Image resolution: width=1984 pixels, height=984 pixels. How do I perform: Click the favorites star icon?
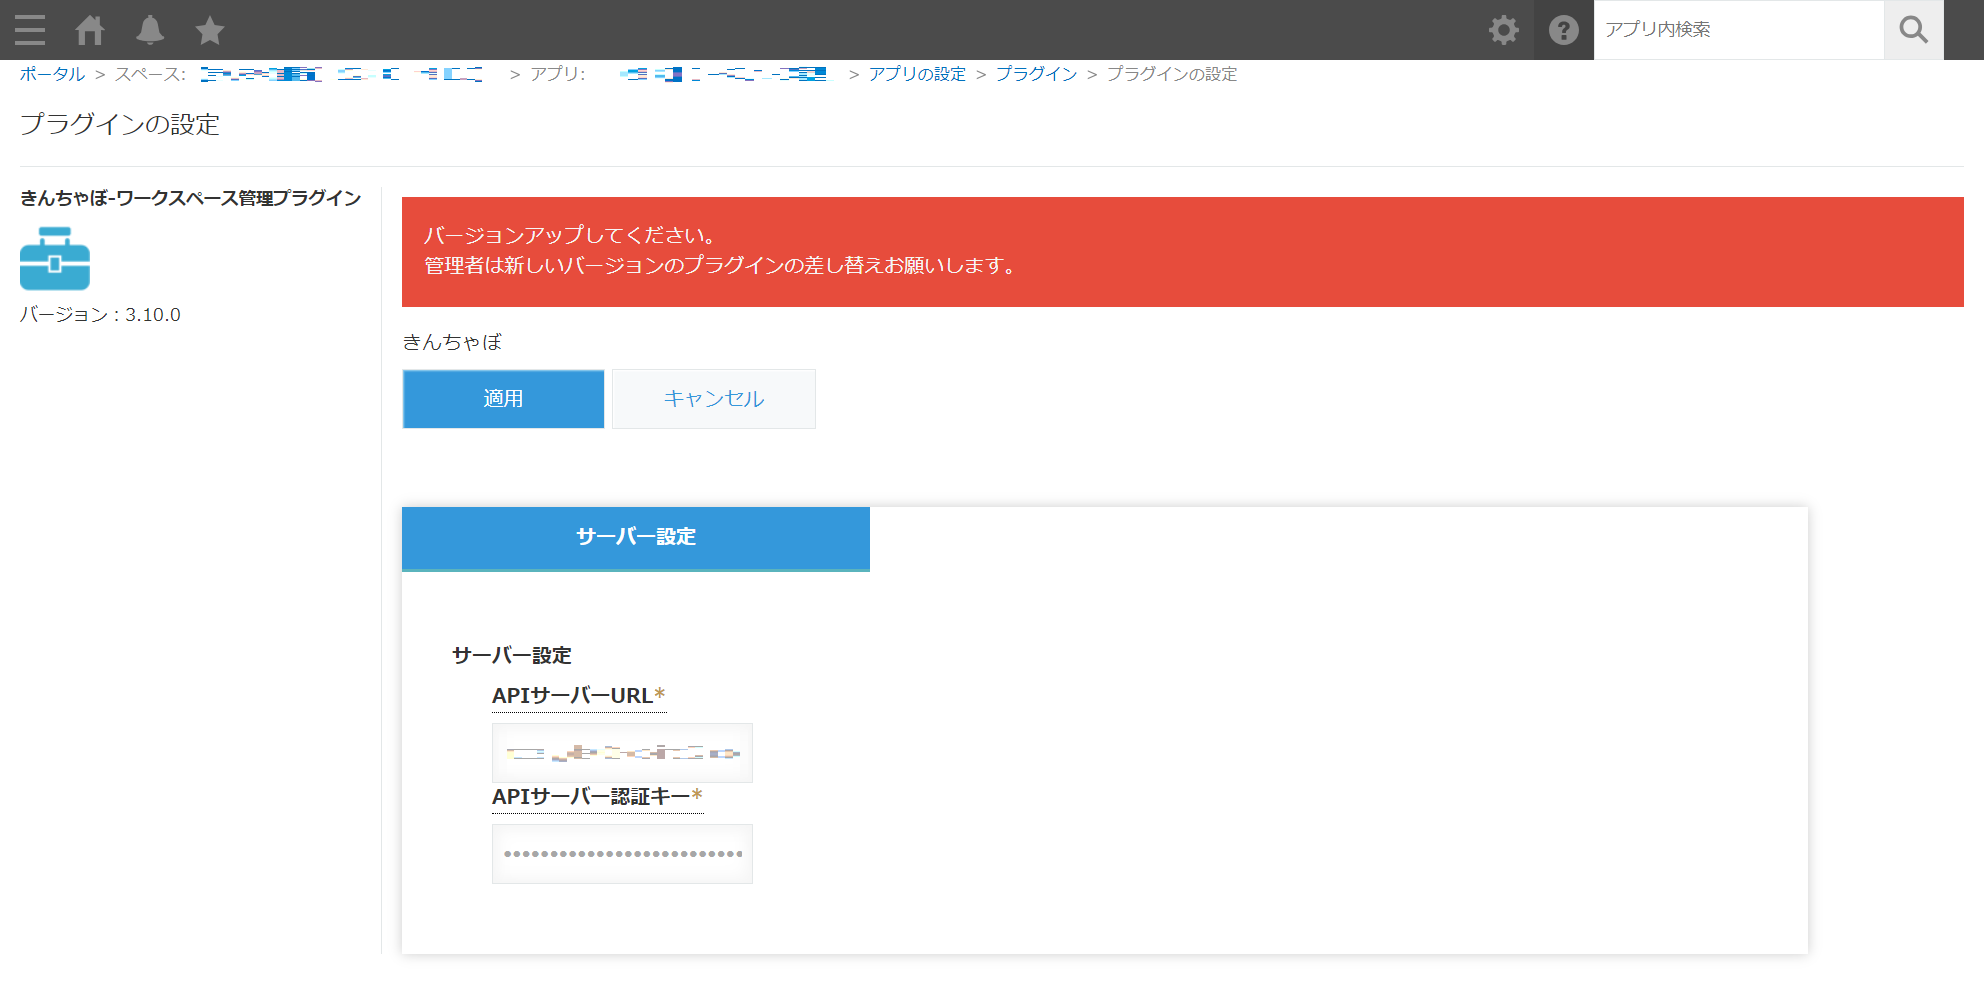point(210,30)
